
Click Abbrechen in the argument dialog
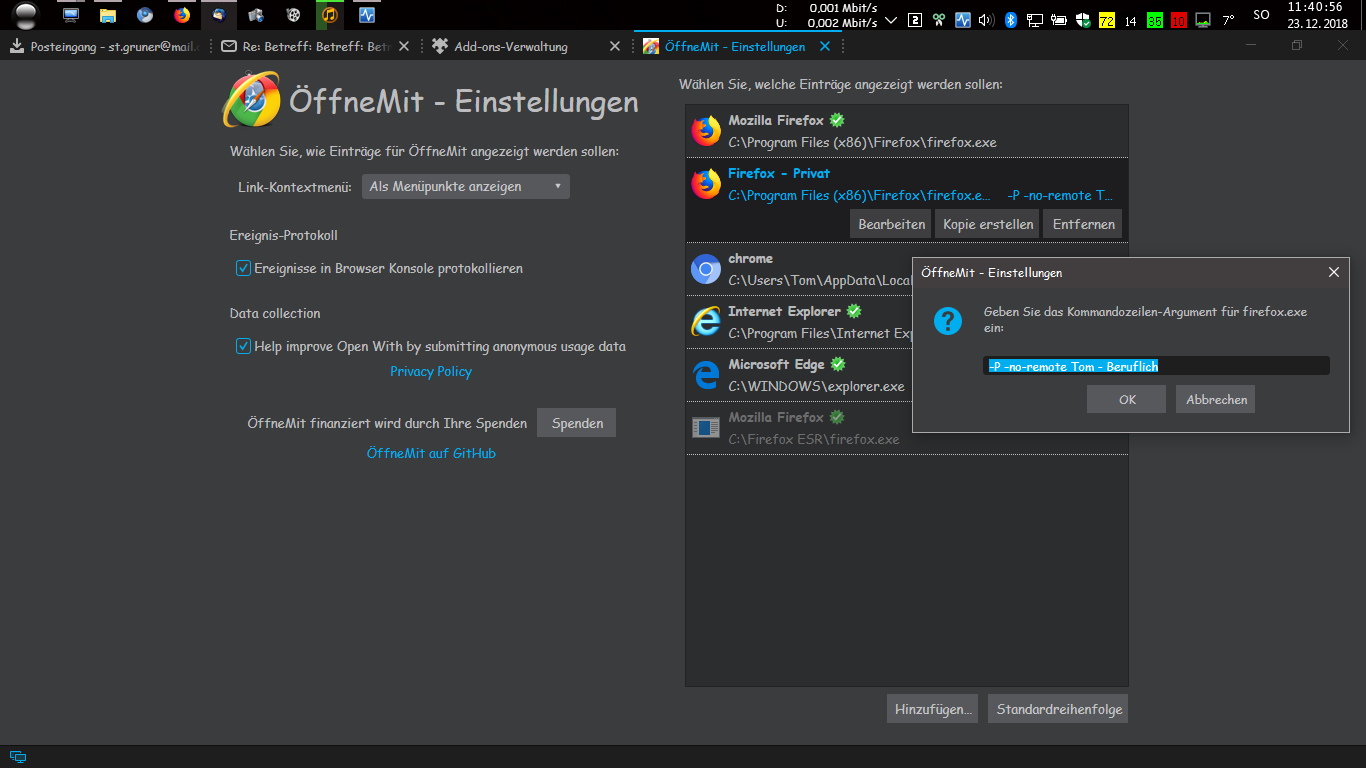[1216, 399]
